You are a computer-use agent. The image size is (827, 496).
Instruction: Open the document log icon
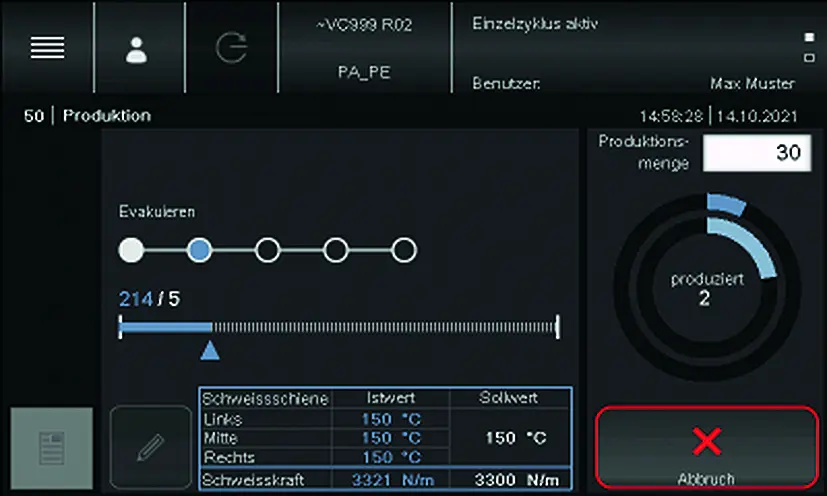[x=51, y=448]
